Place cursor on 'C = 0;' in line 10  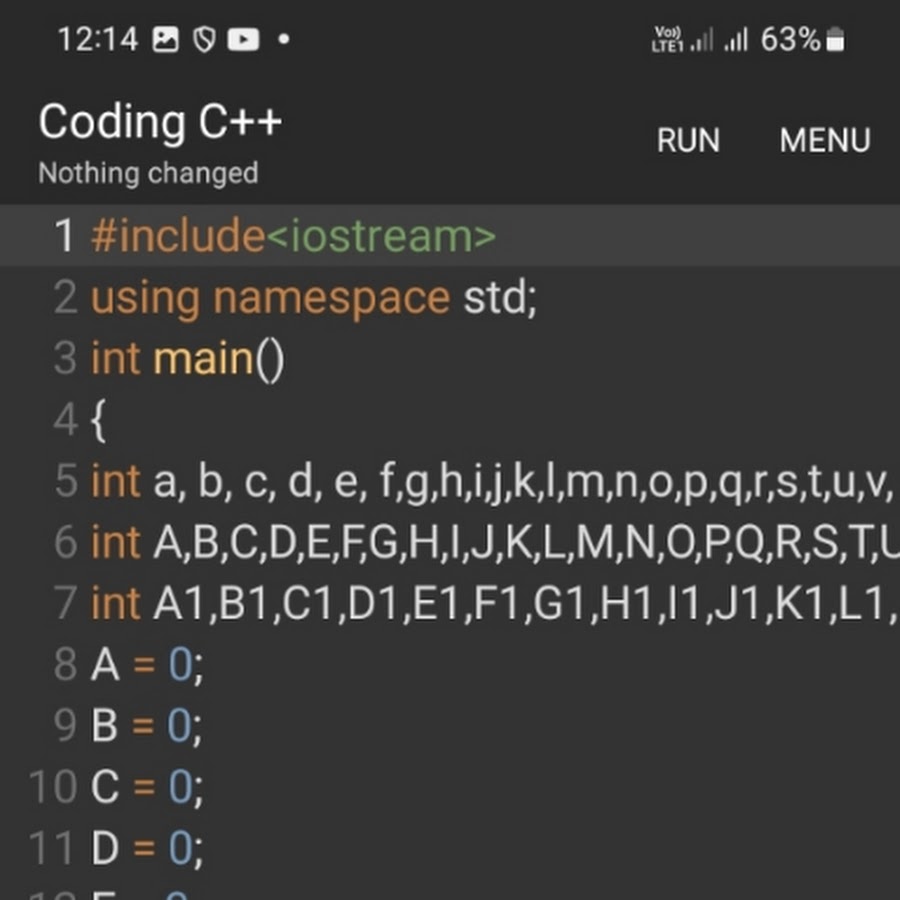147,787
